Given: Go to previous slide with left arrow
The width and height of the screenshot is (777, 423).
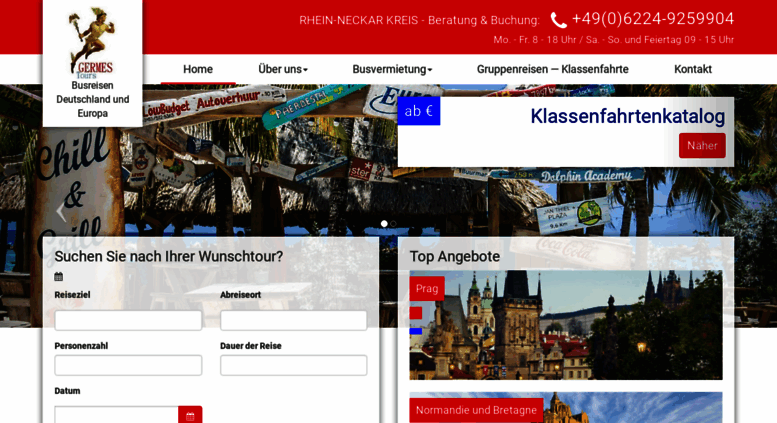Looking at the screenshot, I should tap(61, 212).
